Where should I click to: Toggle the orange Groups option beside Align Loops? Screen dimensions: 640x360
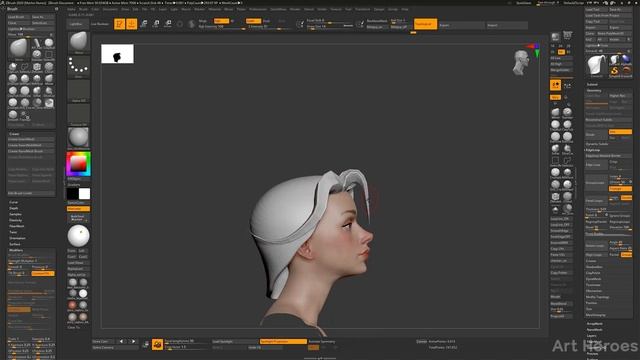(627, 255)
